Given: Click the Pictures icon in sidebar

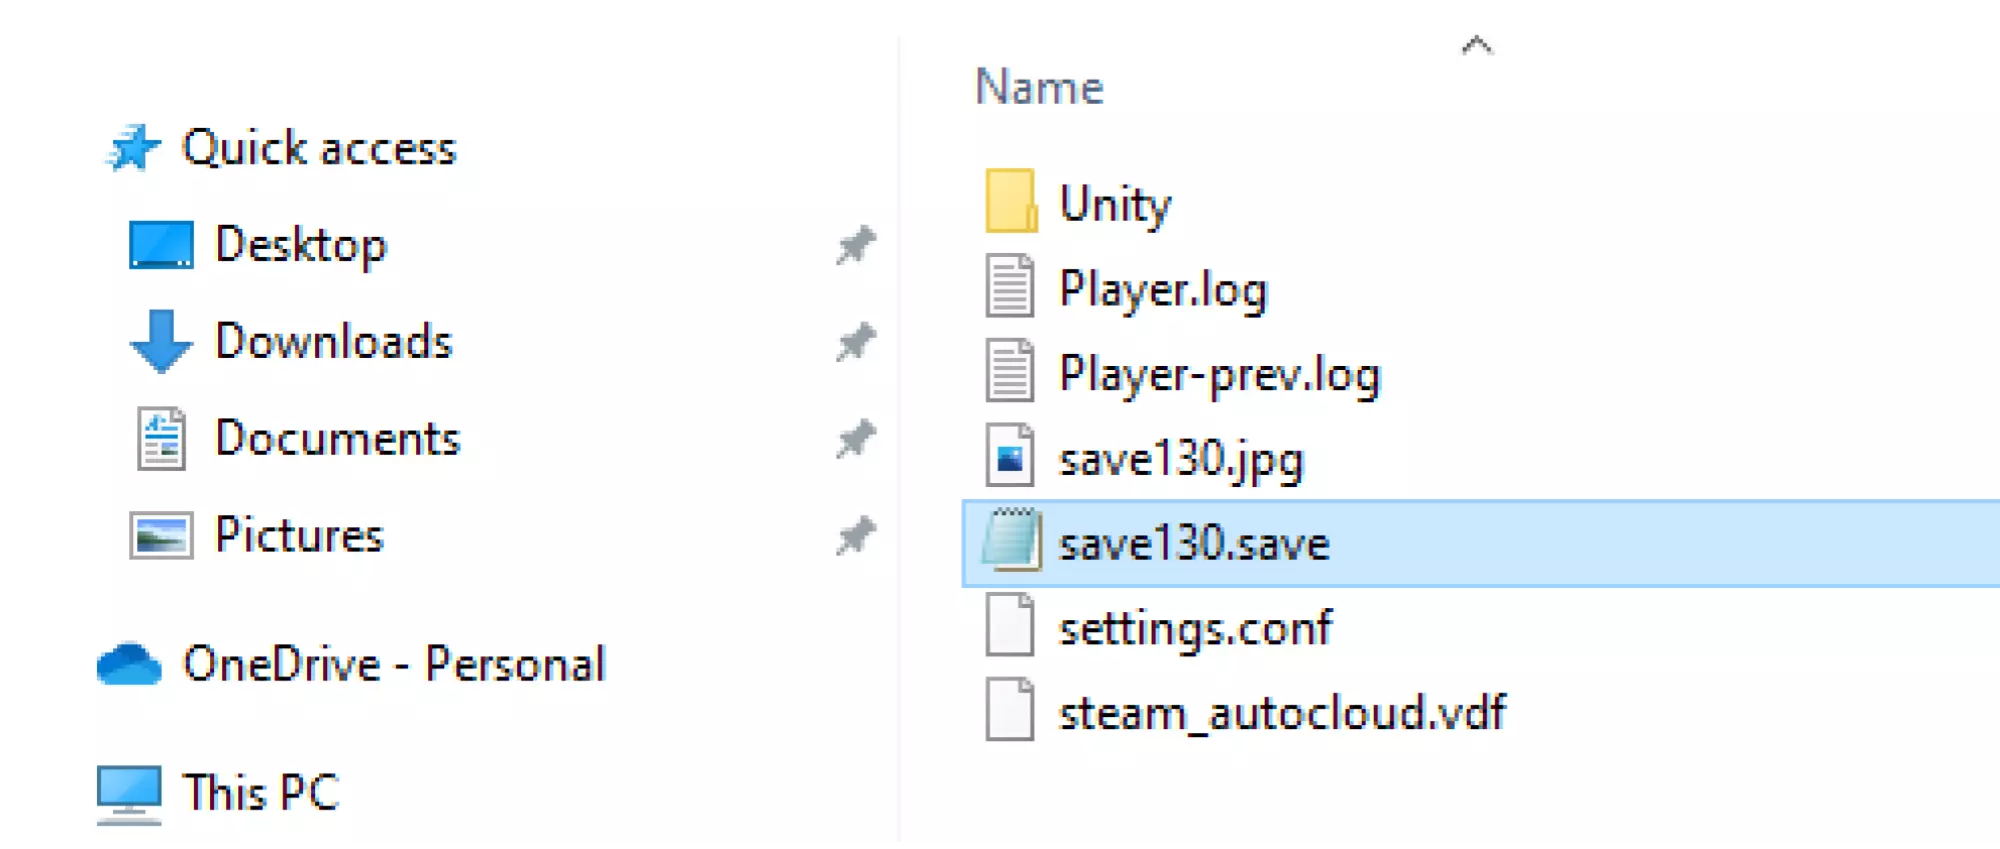Looking at the screenshot, I should pos(161,535).
